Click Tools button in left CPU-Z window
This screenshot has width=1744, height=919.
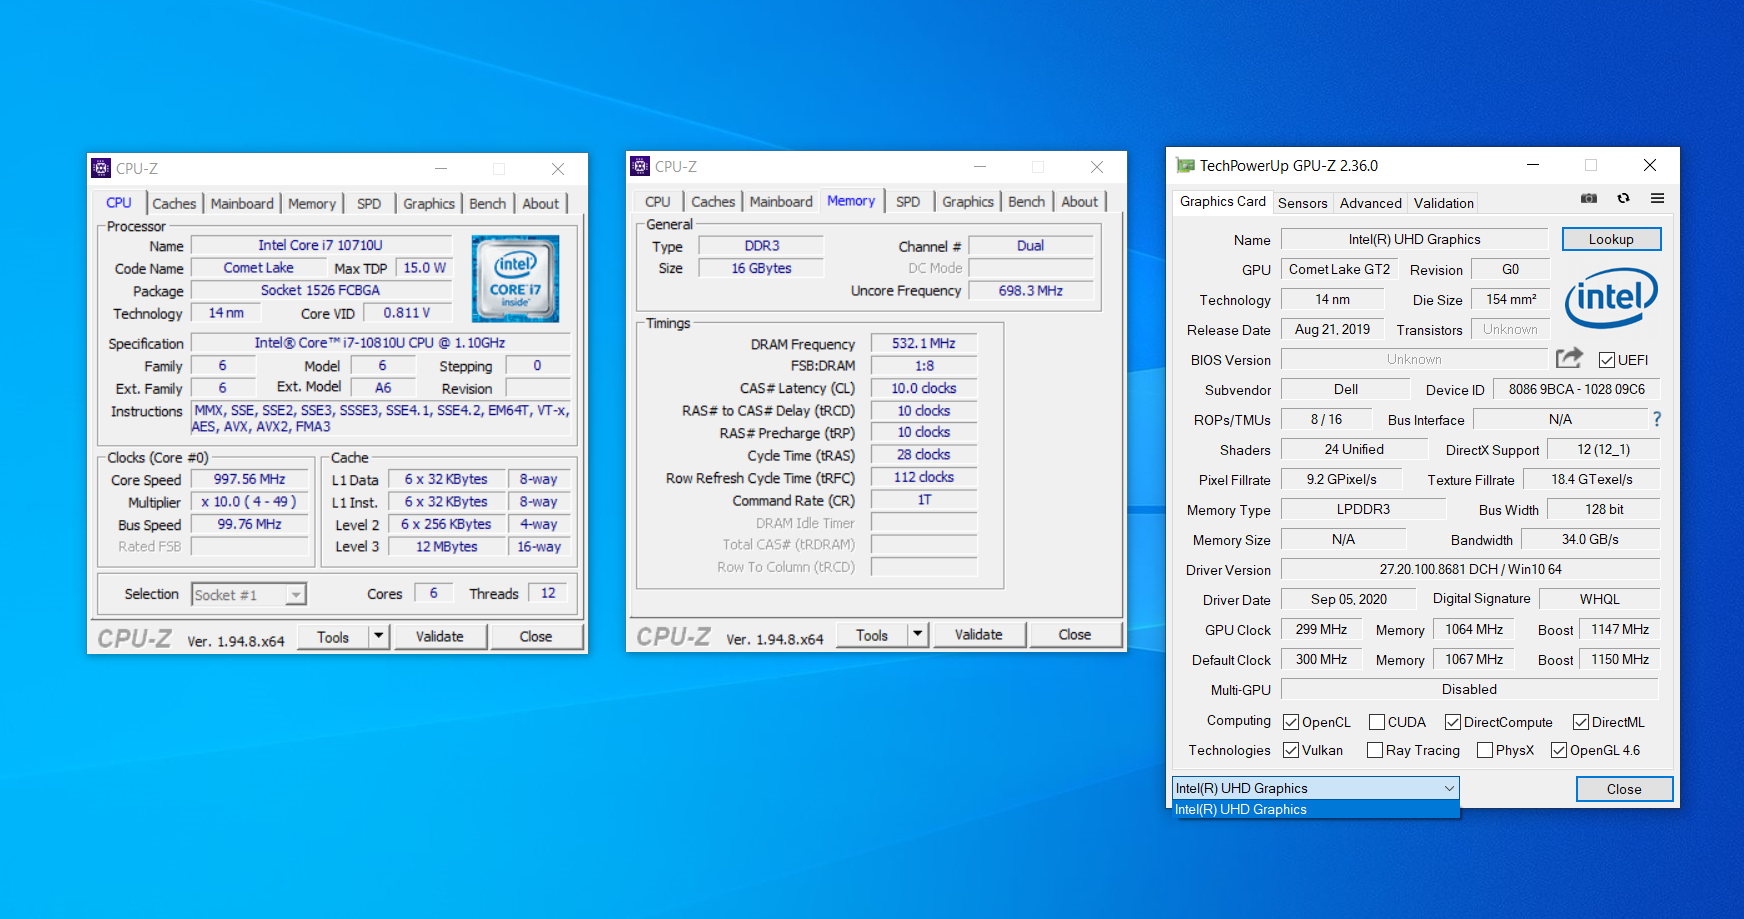click(x=333, y=636)
